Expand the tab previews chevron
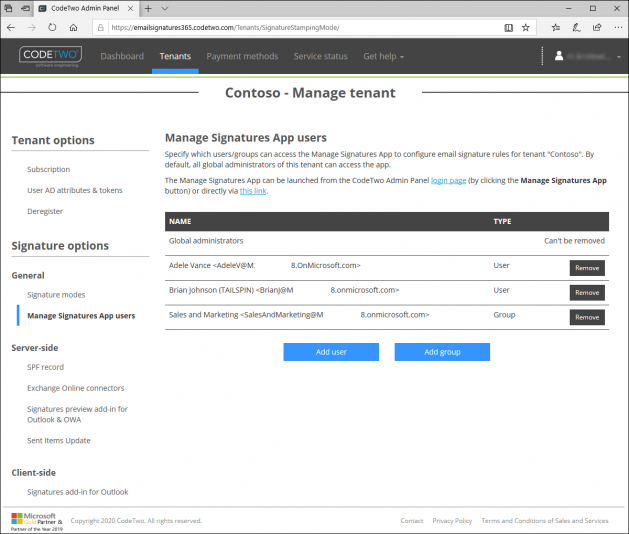The height and width of the screenshot is (534, 629). [165, 8]
